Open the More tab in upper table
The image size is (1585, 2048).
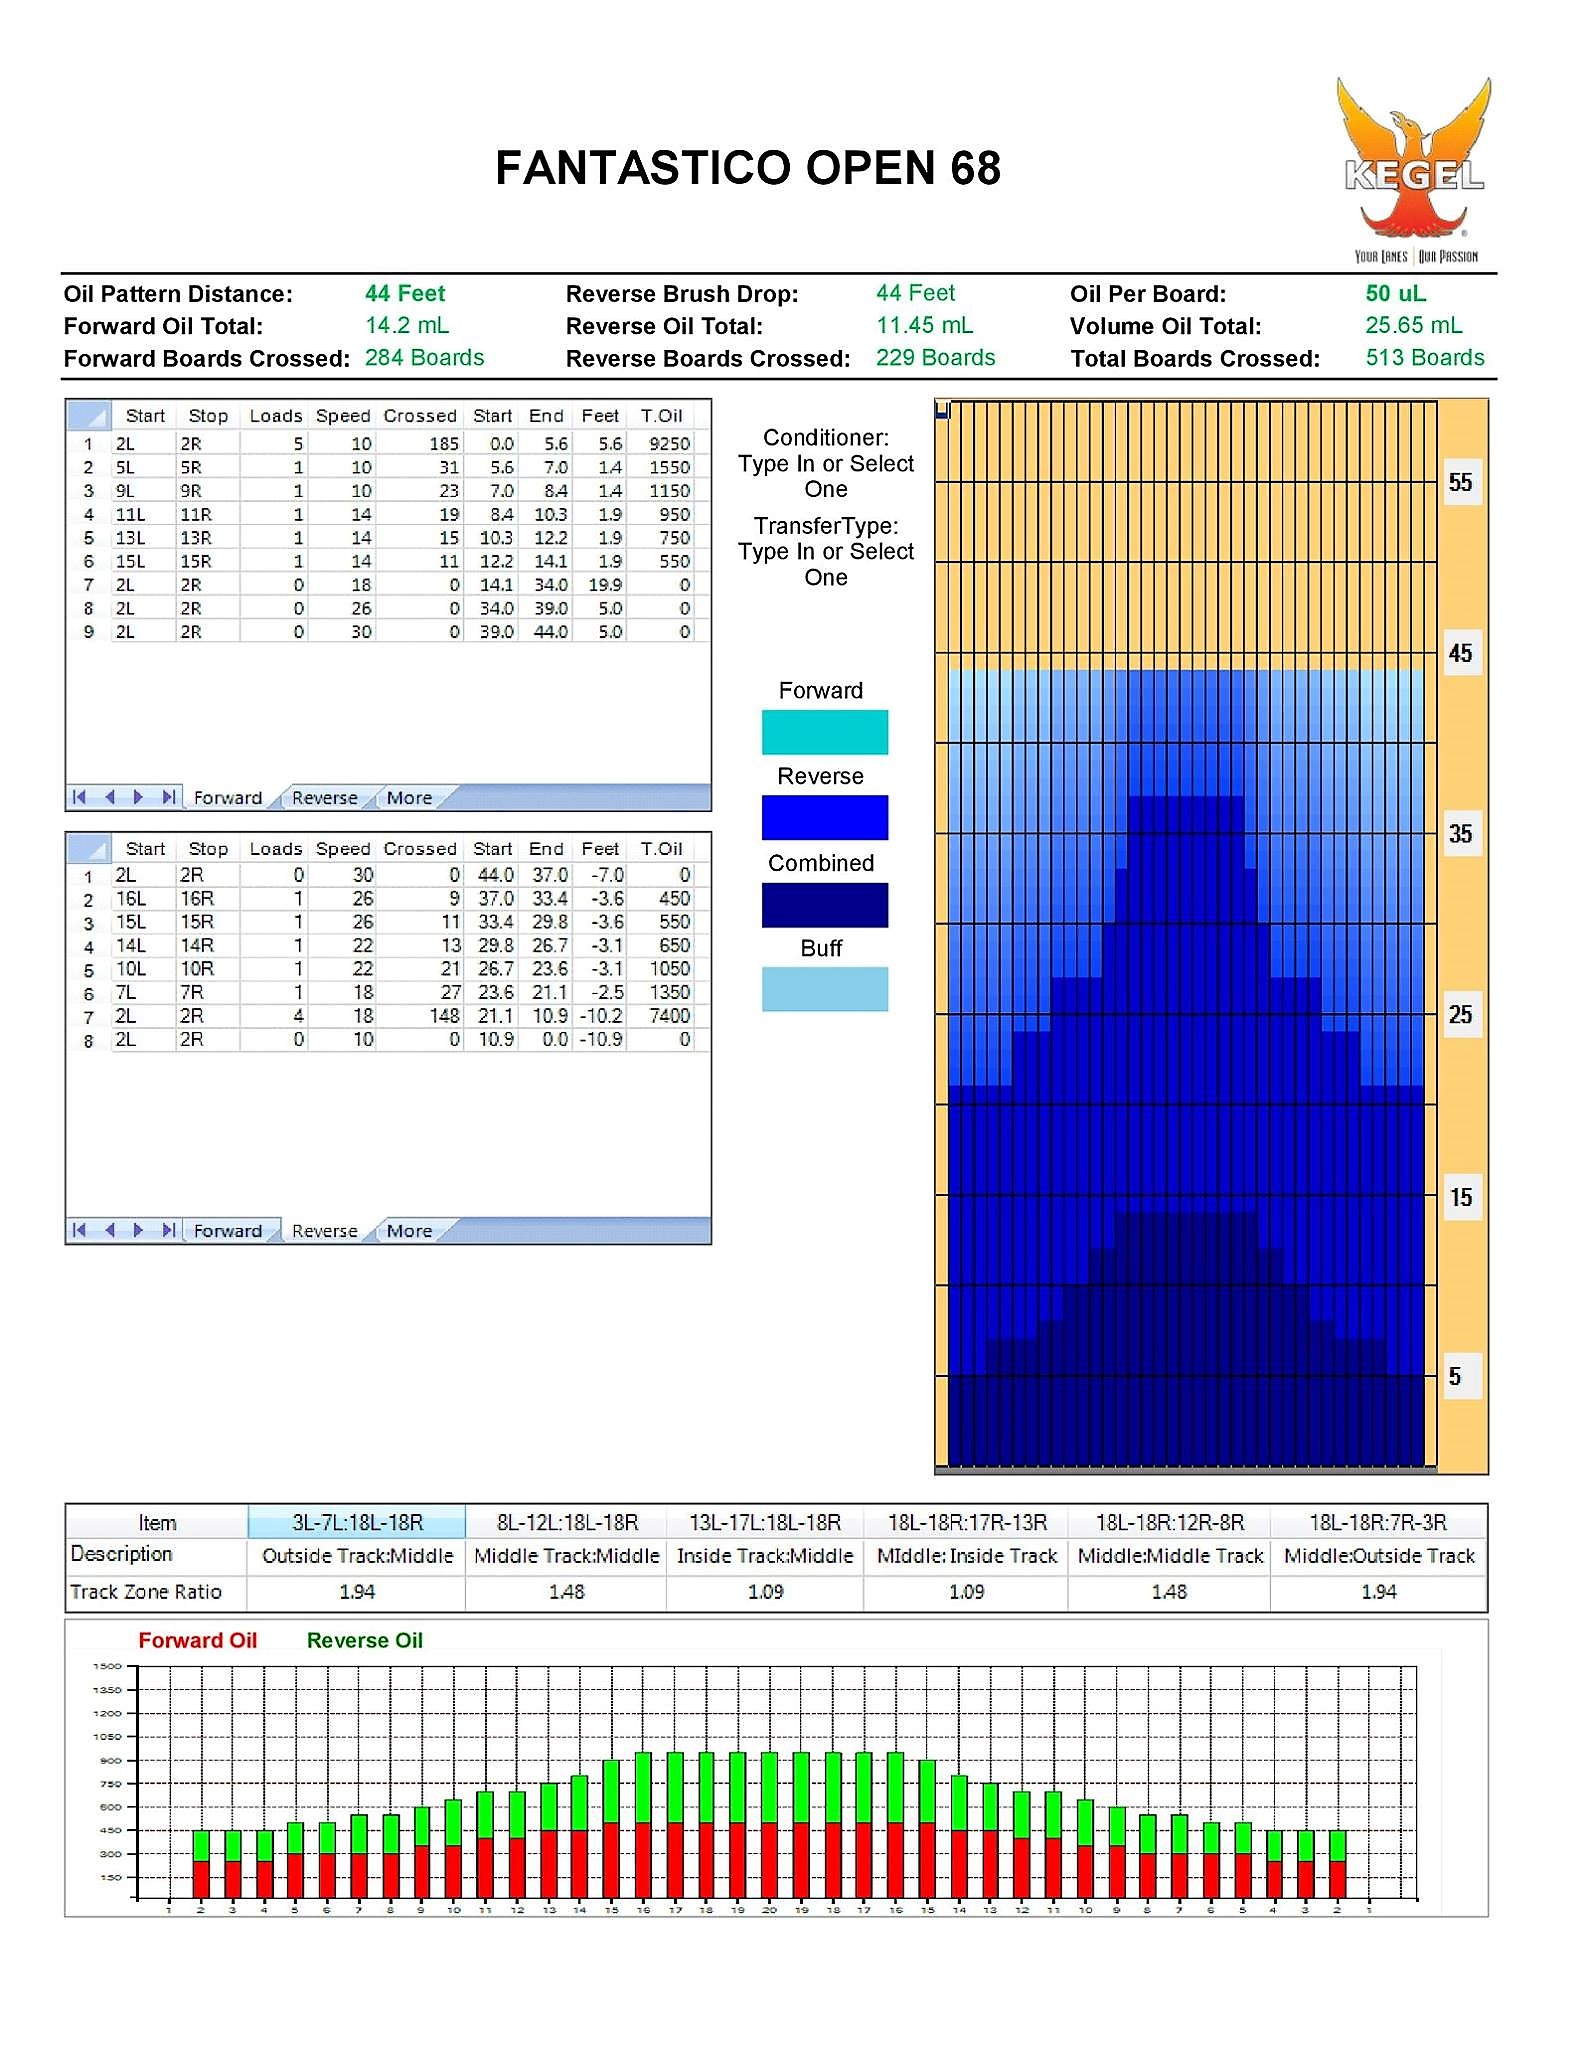point(409,798)
